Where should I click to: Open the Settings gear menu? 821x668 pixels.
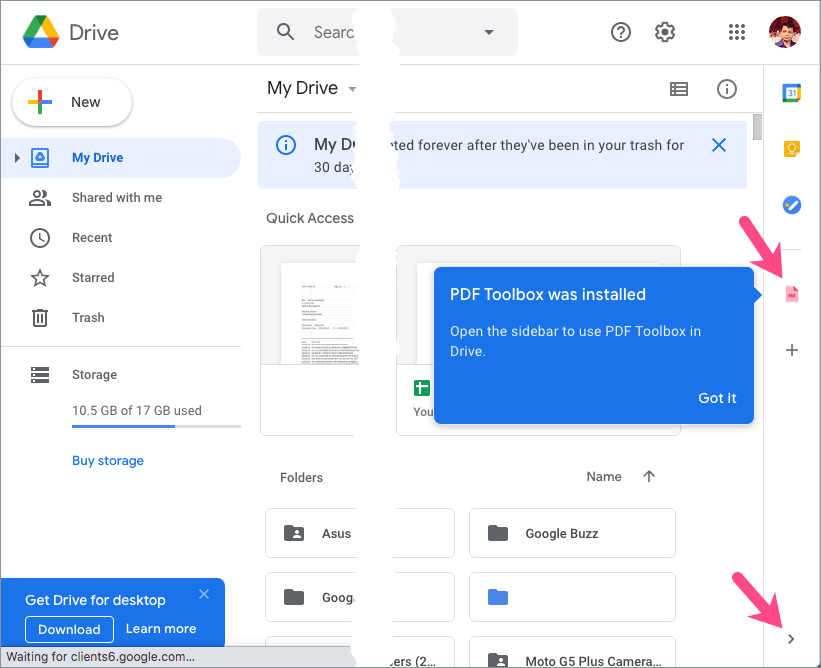pos(664,32)
